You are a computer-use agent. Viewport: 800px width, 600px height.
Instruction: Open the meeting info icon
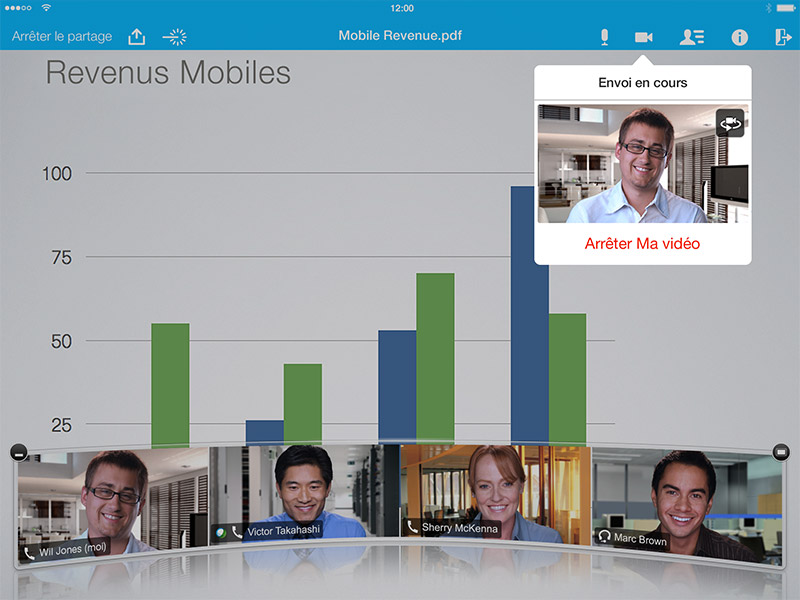tap(740, 37)
